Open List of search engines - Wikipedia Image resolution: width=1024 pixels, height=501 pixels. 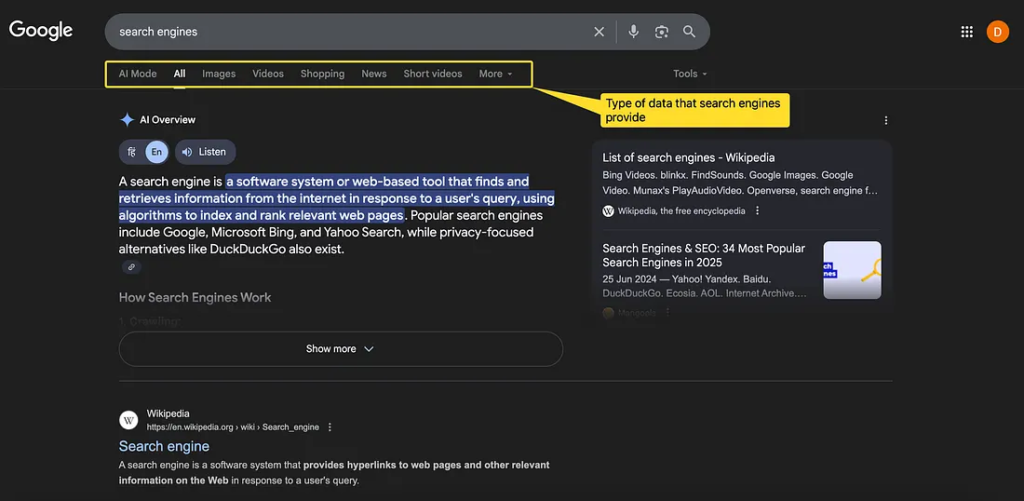tap(688, 157)
